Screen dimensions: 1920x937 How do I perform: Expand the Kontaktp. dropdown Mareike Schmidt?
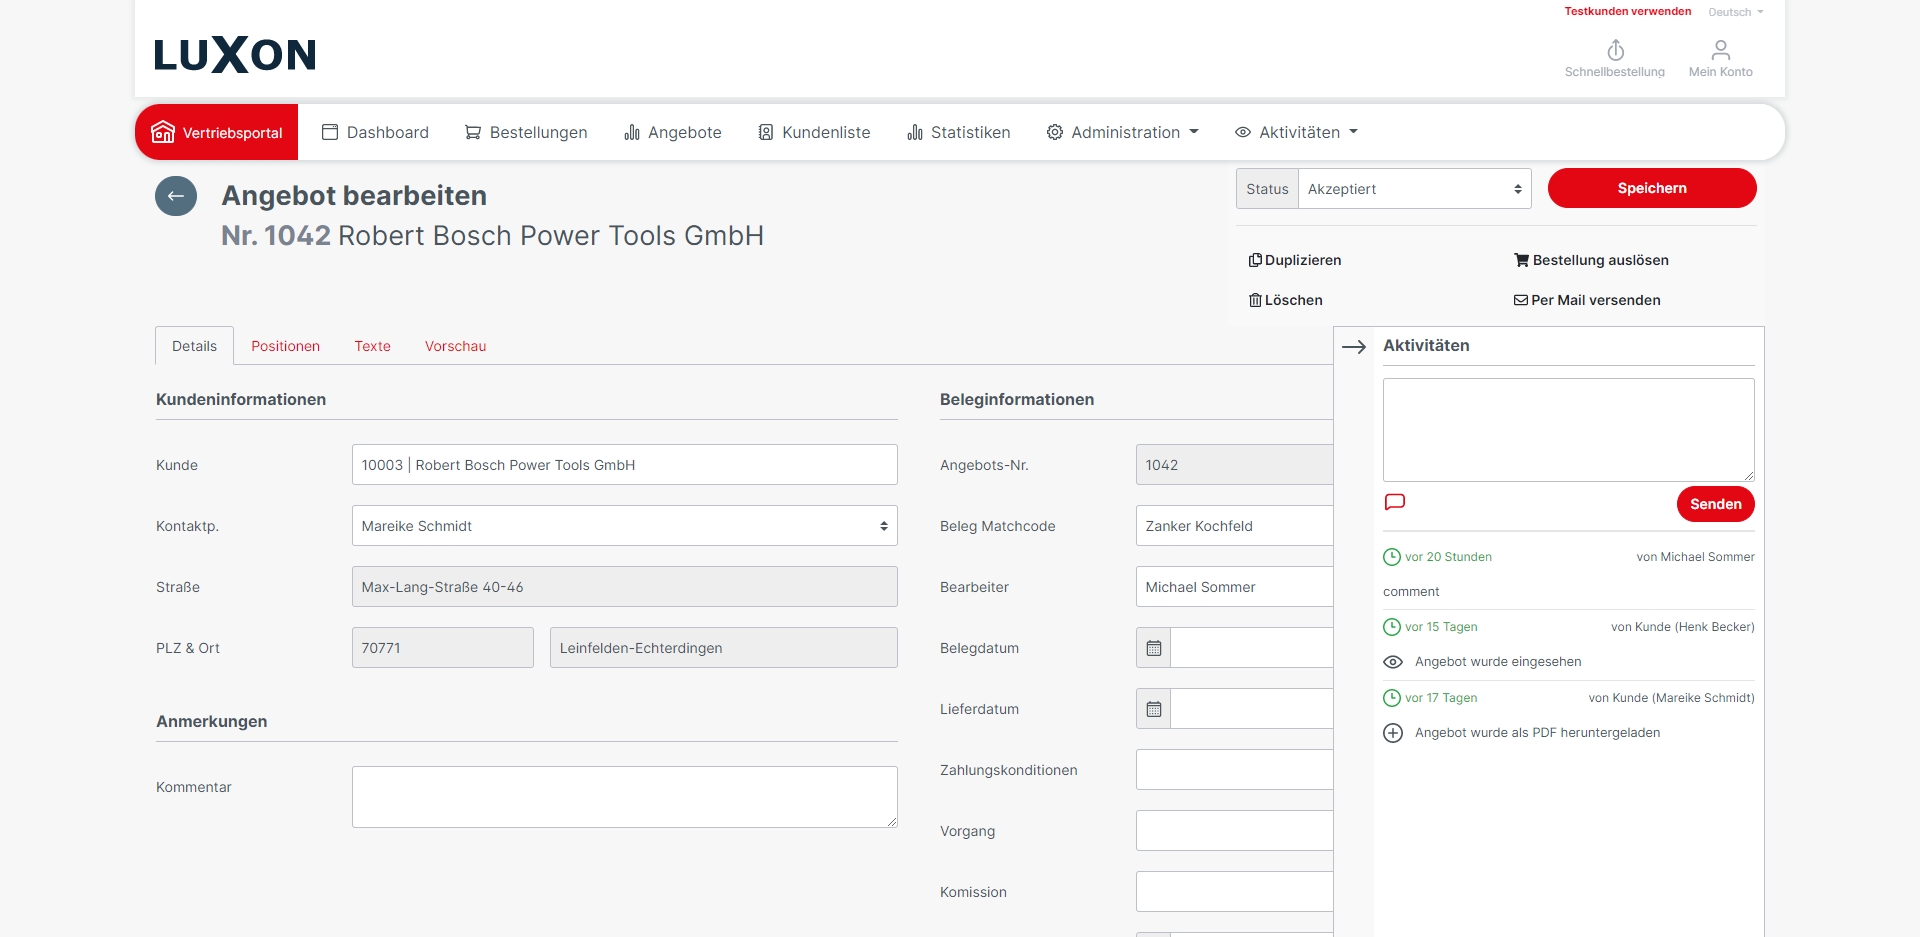pyautogui.click(x=624, y=526)
